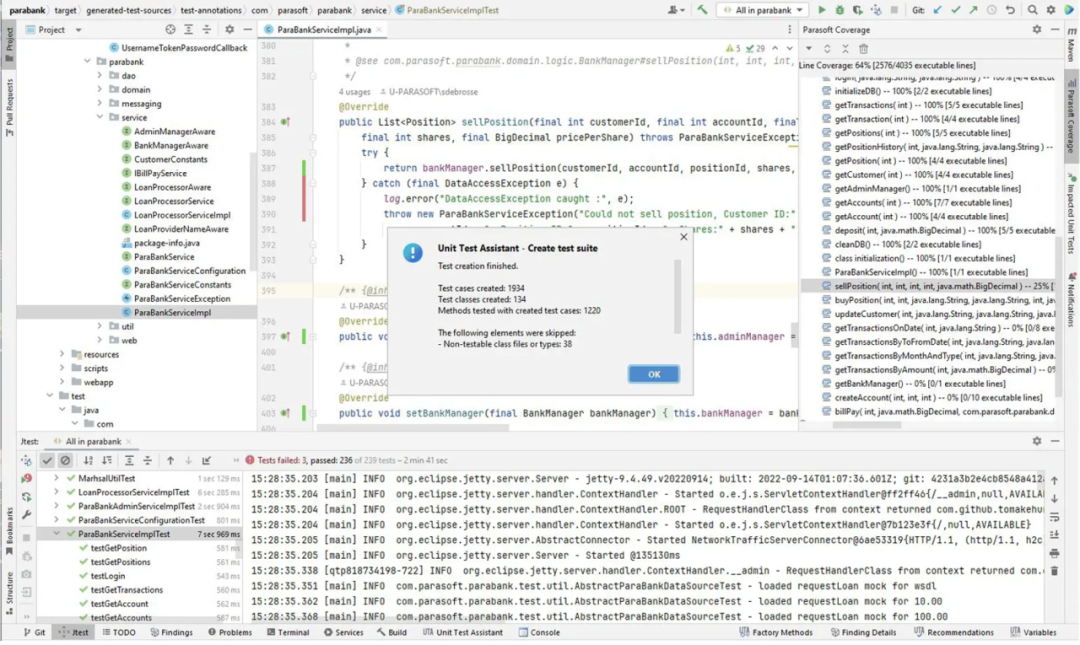1080x645 pixels.
Task: Sort test results by duration
Action: (107, 460)
